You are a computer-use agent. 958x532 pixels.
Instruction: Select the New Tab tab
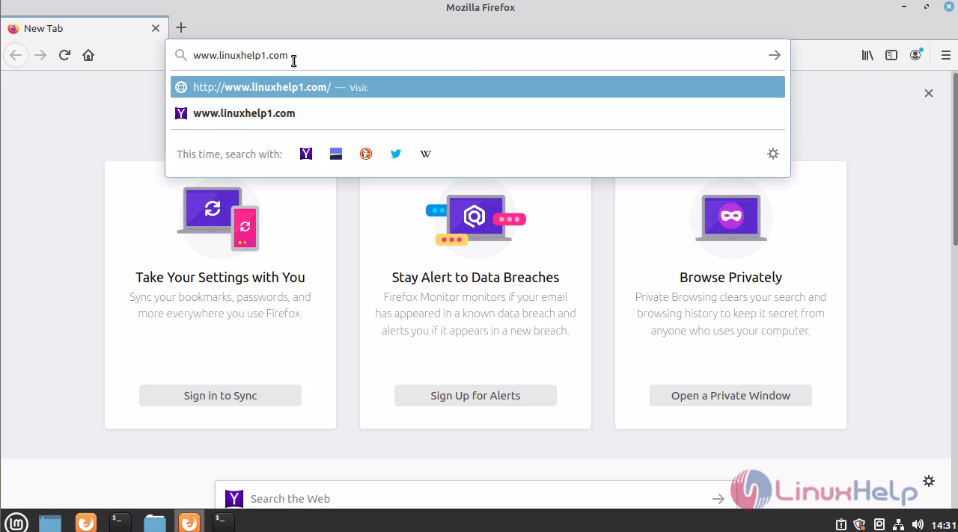85,28
